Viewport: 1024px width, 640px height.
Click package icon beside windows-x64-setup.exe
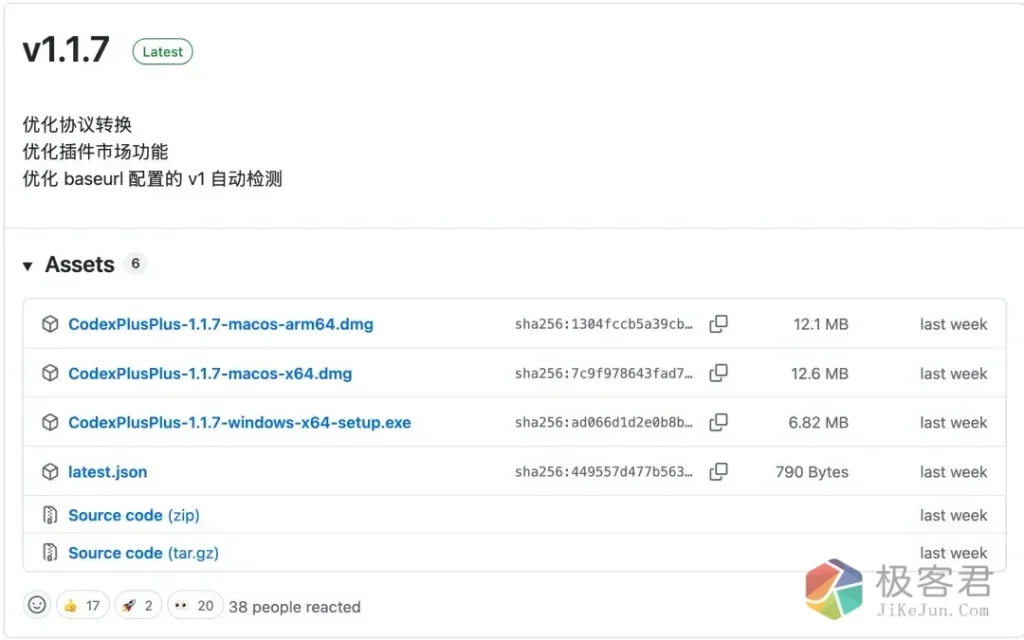point(50,423)
